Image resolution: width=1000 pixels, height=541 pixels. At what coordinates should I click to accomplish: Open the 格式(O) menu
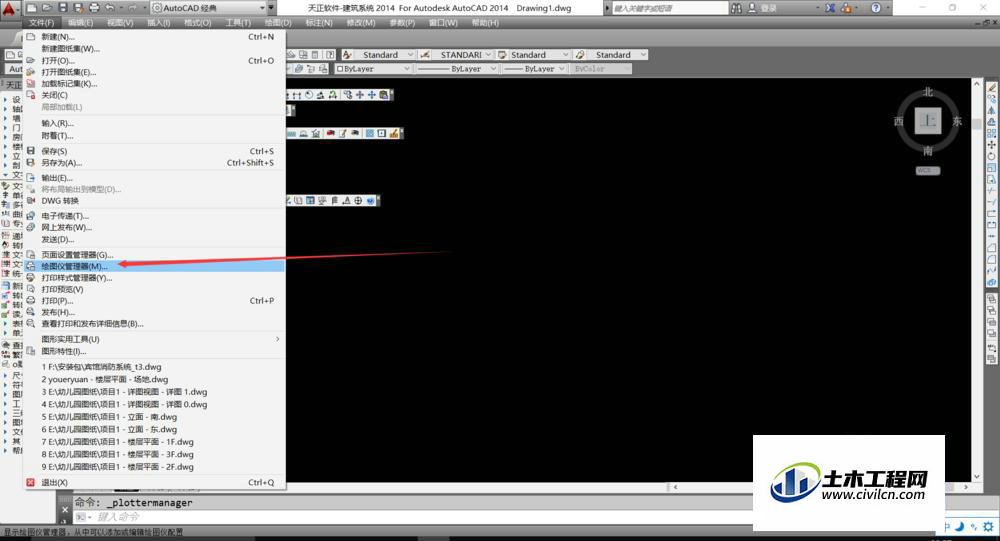coord(198,22)
